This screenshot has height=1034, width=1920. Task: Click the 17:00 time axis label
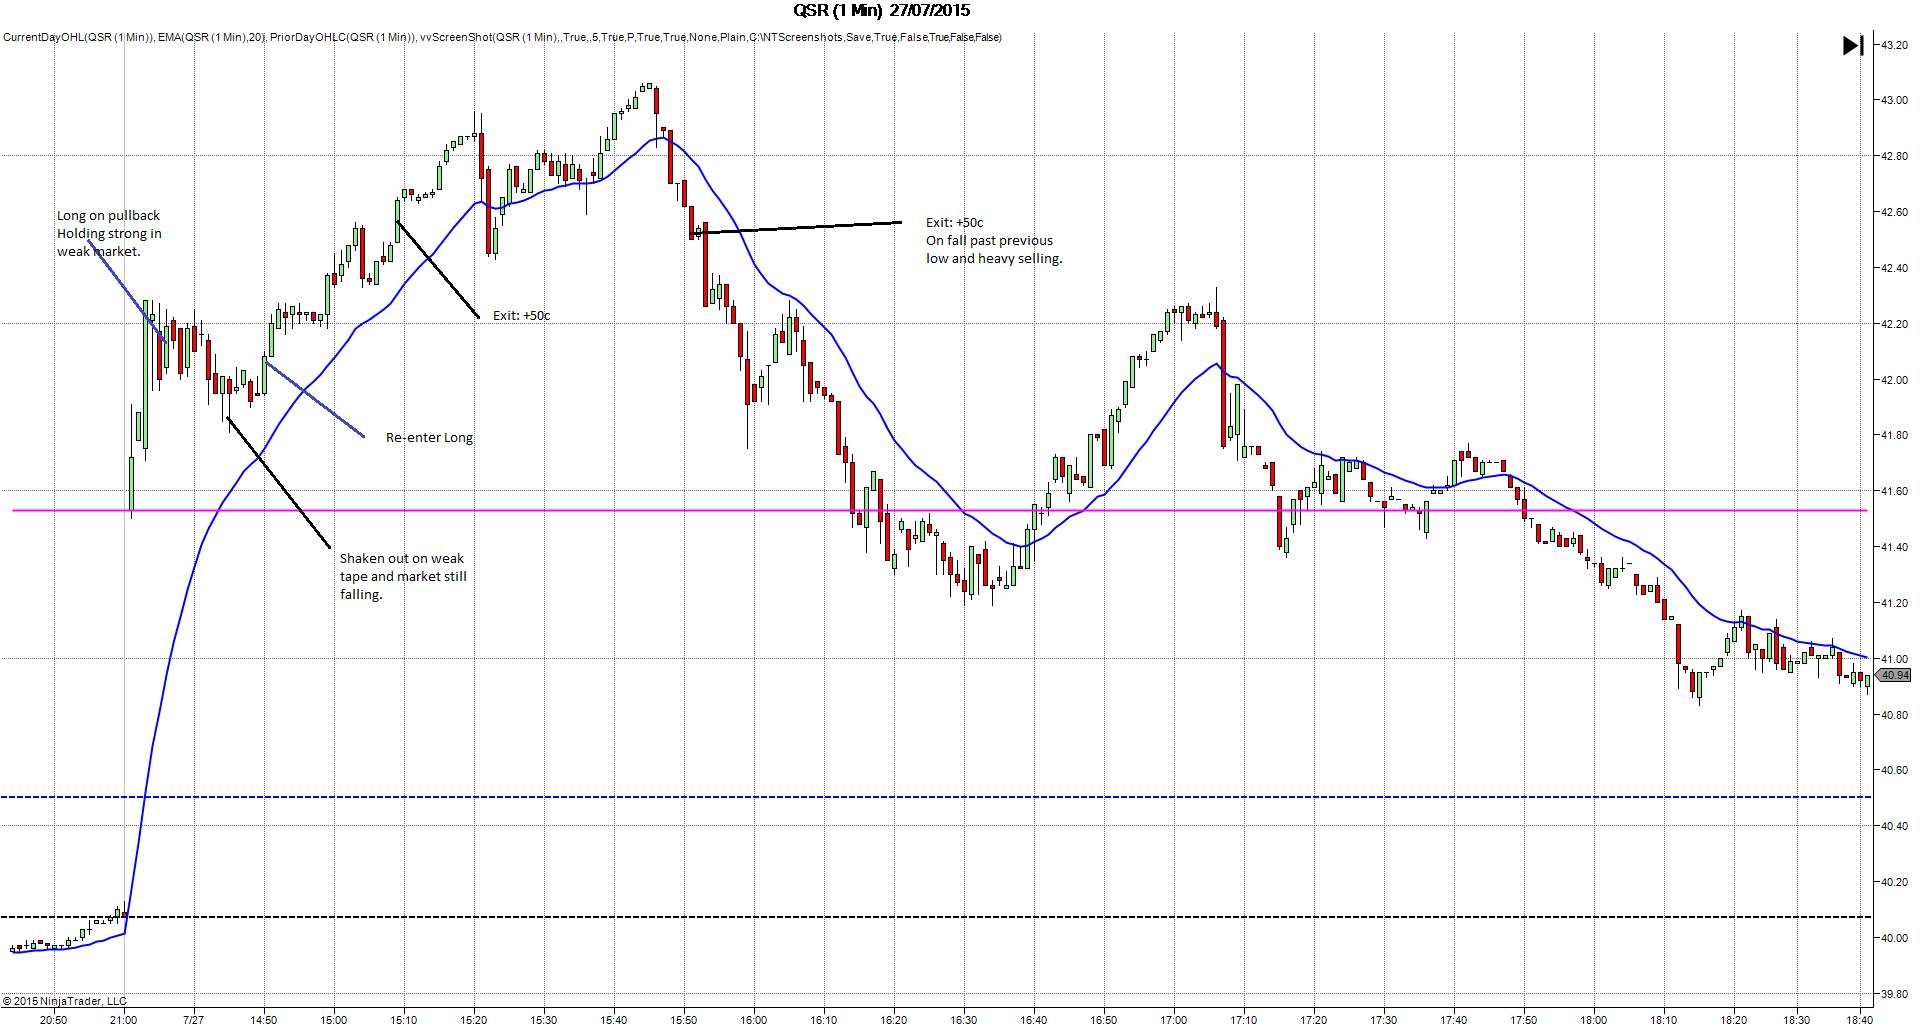coord(1174,1020)
